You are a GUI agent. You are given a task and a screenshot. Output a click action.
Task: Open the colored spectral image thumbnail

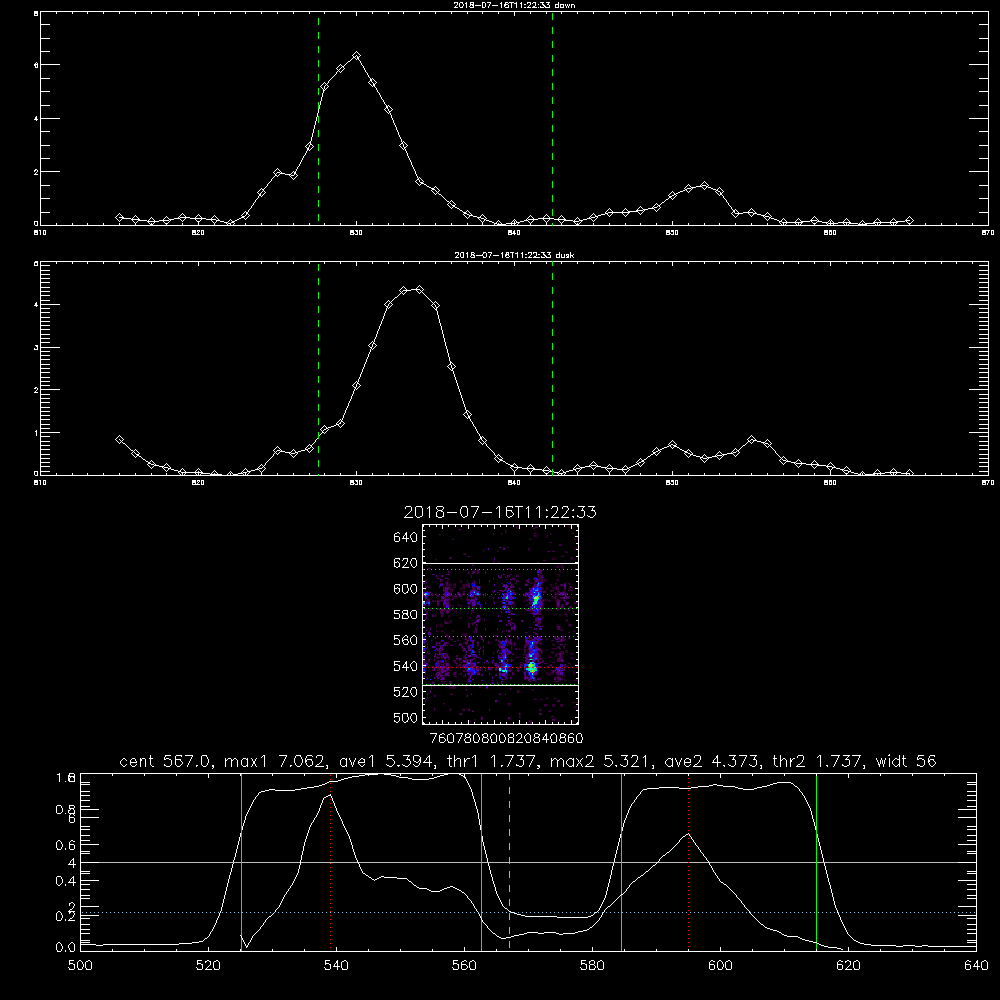(501, 624)
